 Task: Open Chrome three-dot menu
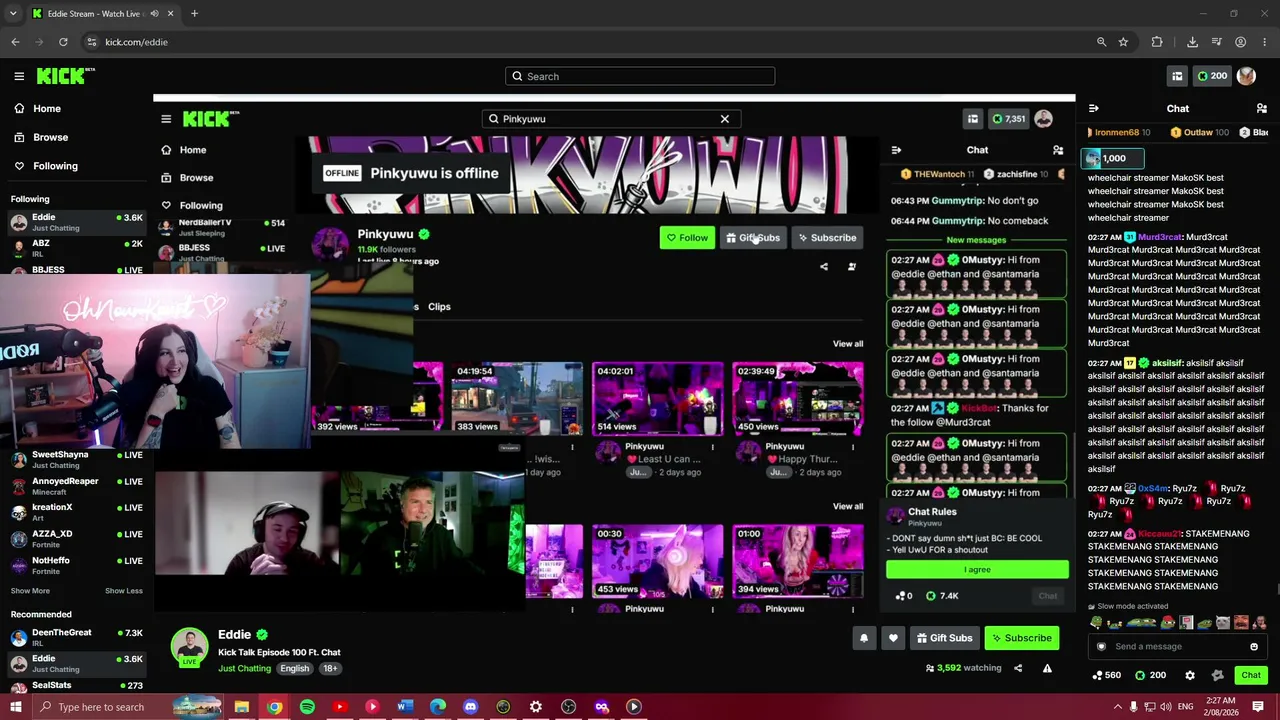[x=1265, y=42]
